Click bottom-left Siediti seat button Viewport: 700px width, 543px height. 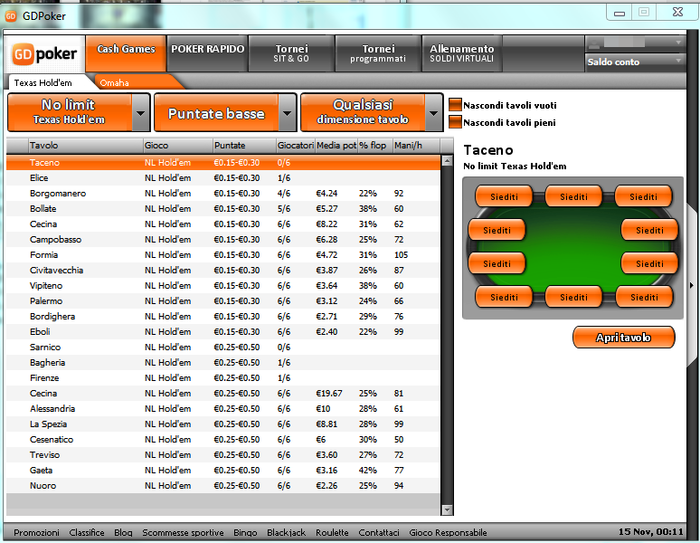click(x=504, y=297)
